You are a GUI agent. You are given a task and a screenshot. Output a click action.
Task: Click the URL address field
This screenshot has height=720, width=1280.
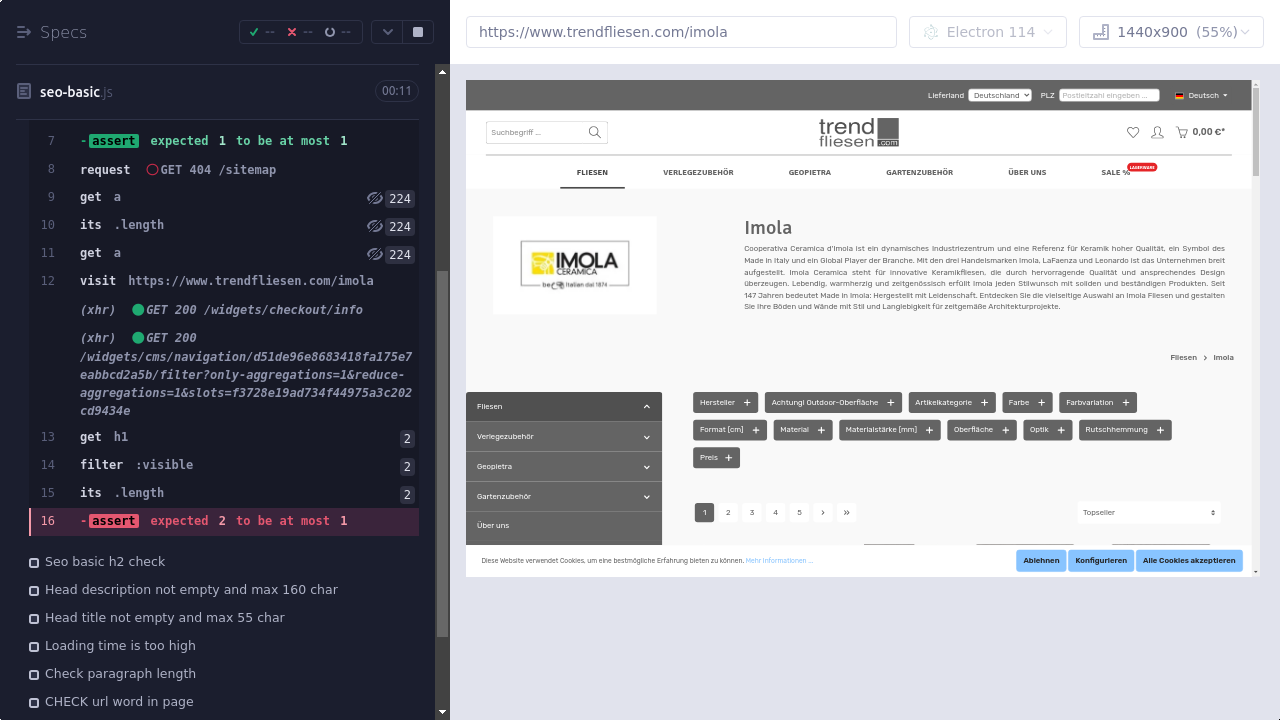680,32
